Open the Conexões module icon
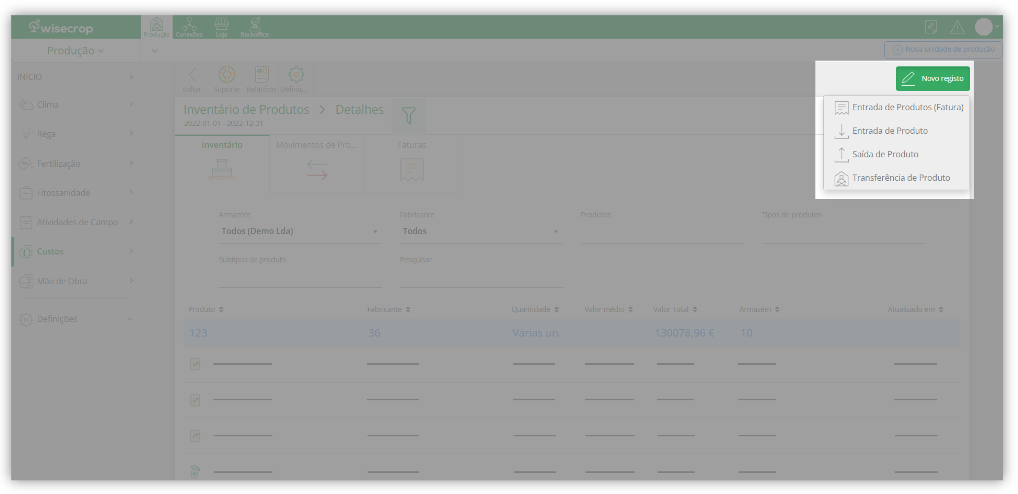Screen dimensions: 1018x494 coord(189,27)
